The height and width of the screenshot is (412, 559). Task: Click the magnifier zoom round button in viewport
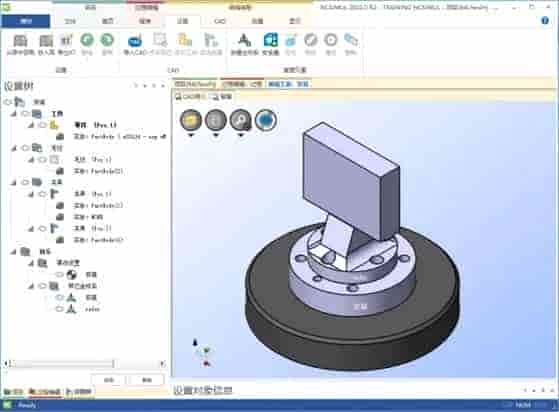point(241,120)
